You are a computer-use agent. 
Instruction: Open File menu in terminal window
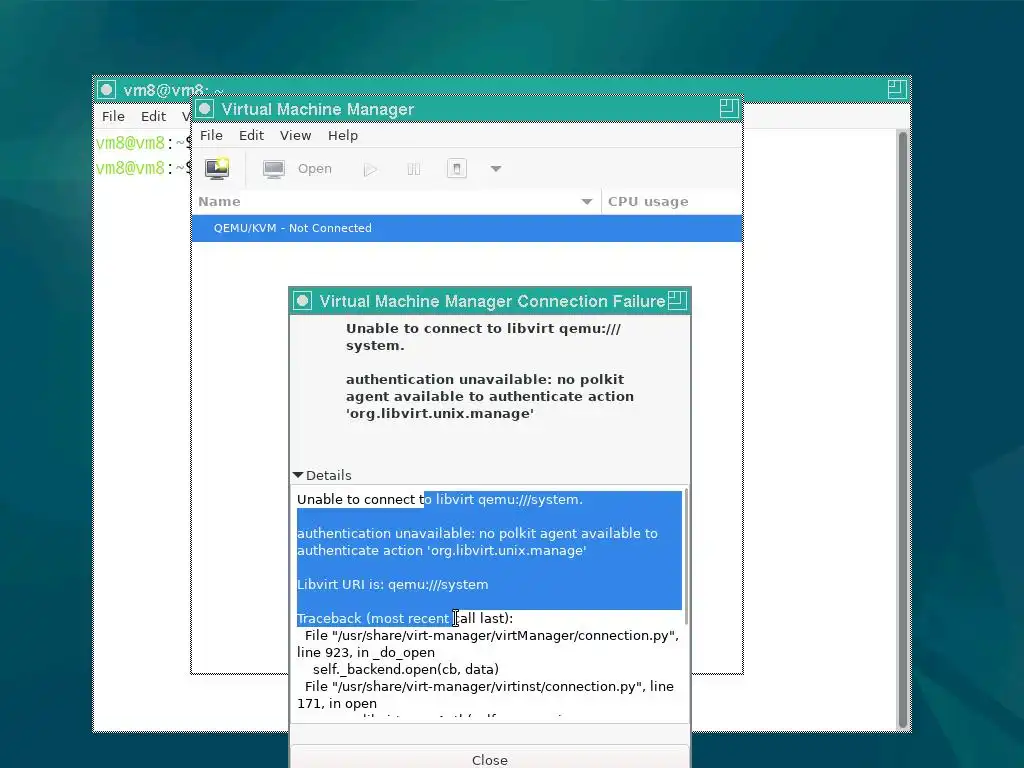coord(113,116)
